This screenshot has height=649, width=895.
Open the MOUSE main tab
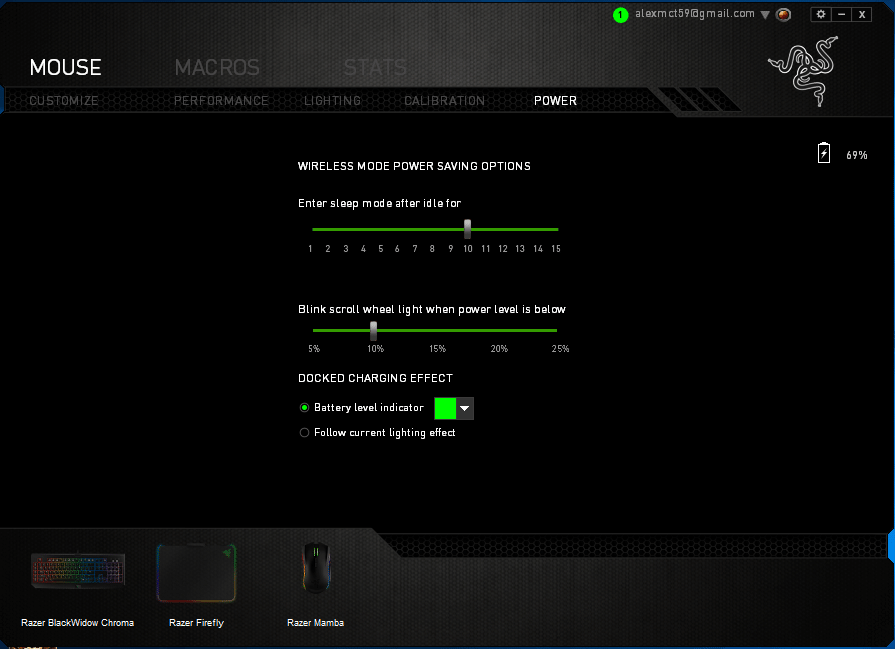[66, 67]
